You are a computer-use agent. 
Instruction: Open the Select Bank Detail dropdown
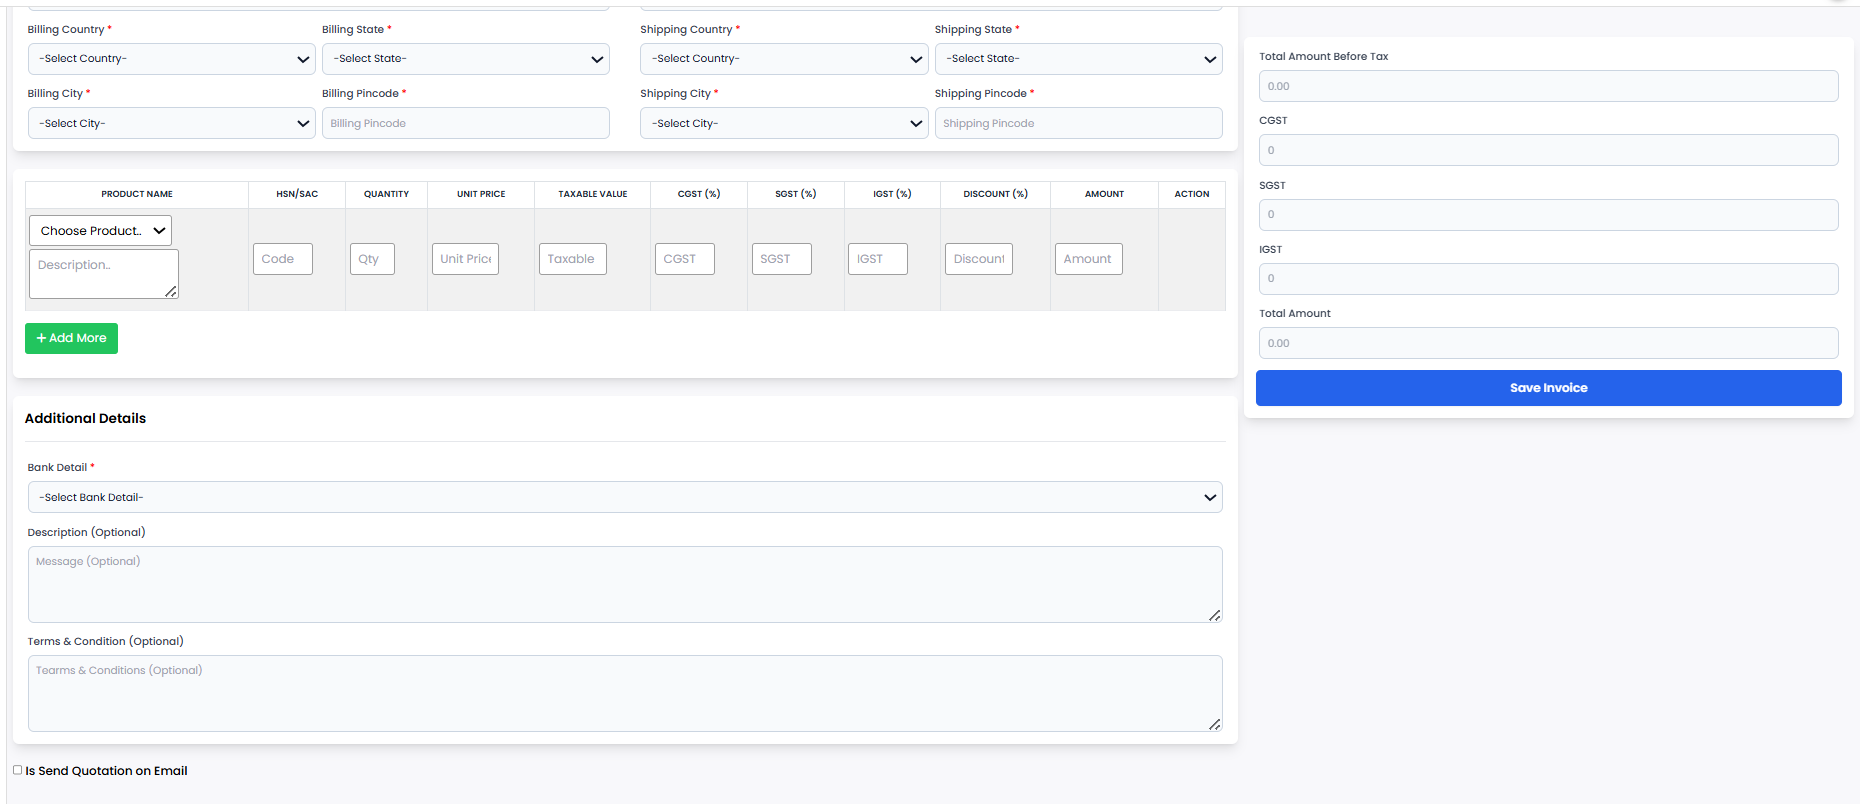(x=625, y=497)
